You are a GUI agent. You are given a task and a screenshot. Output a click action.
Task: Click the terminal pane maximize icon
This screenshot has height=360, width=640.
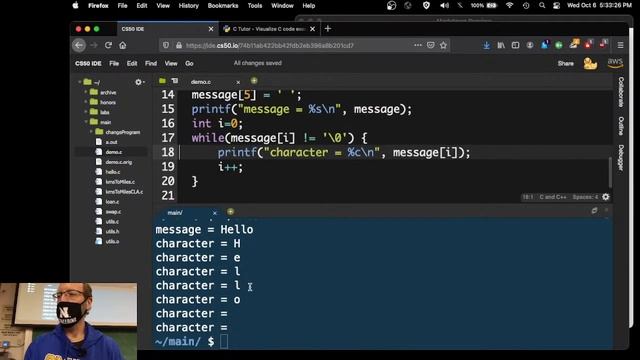tap(594, 211)
